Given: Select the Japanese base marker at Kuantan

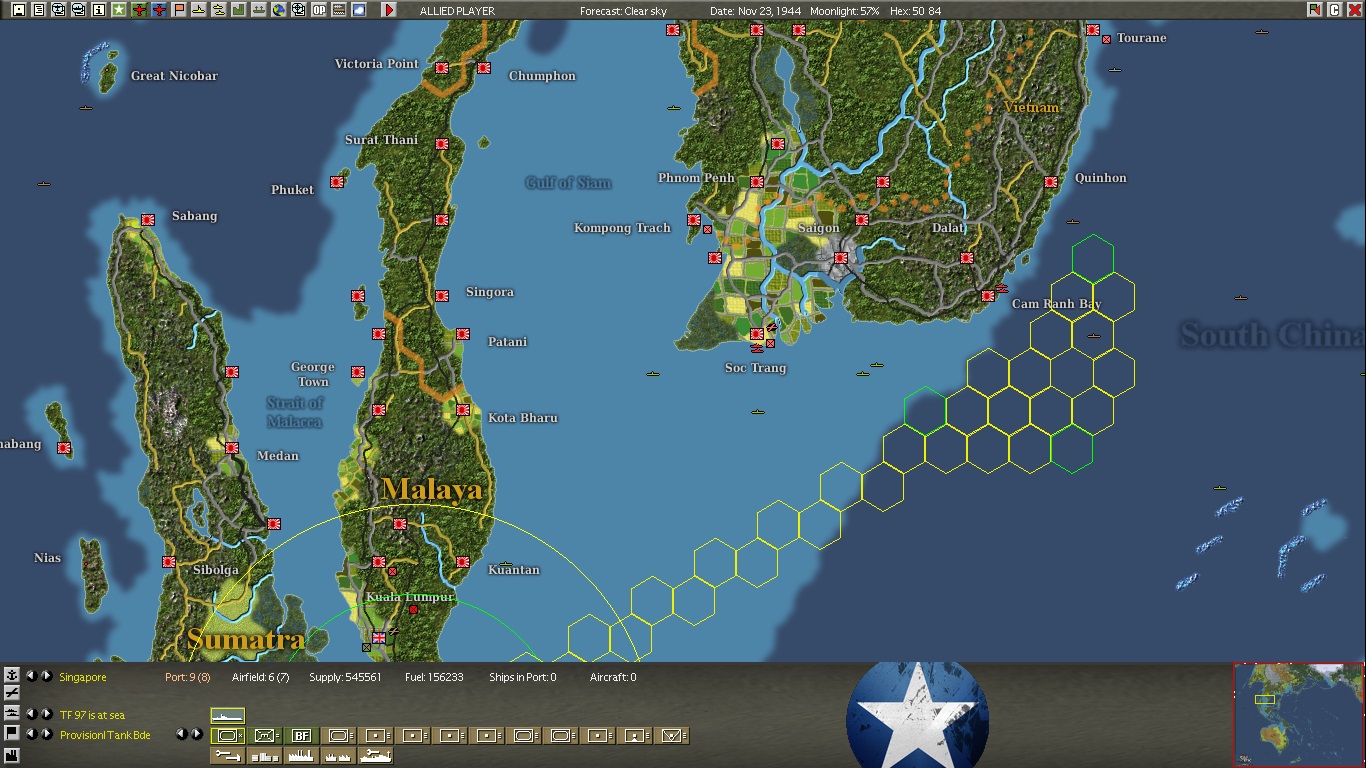Looking at the screenshot, I should pos(463,562).
